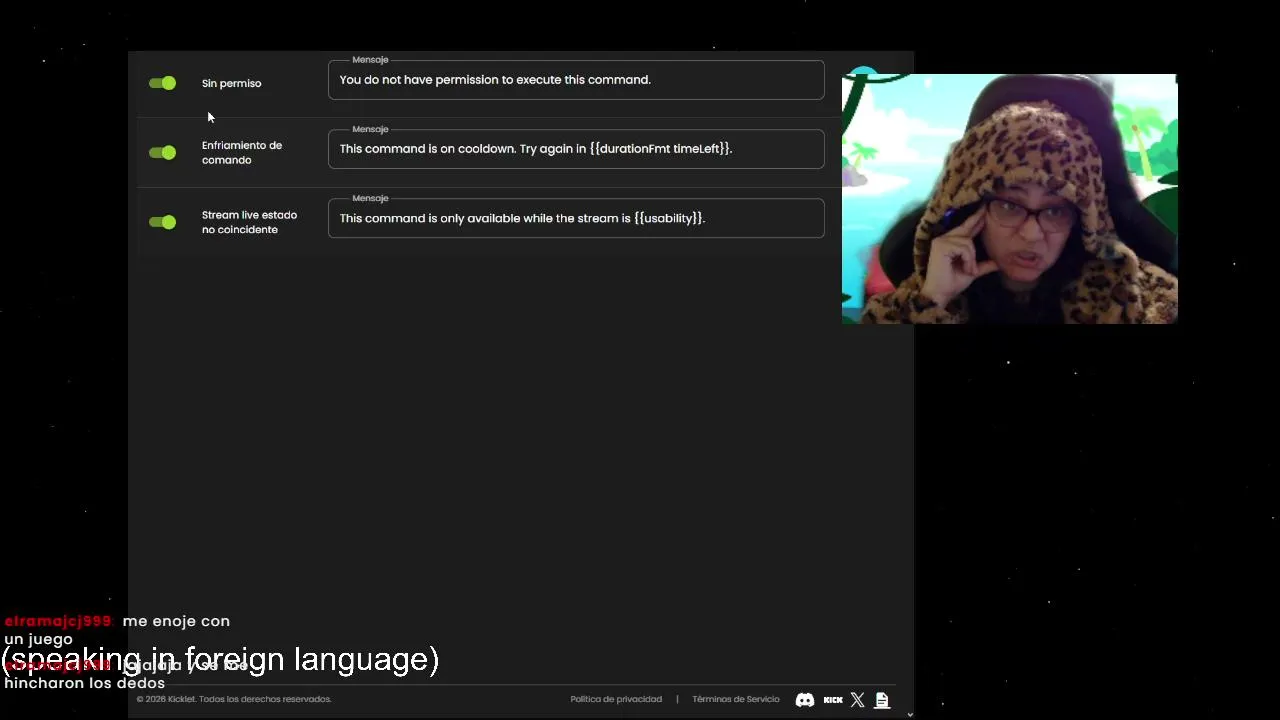Toggle the Enfriamiento de comando switch
Screen dimensions: 1280x720
tap(162, 152)
